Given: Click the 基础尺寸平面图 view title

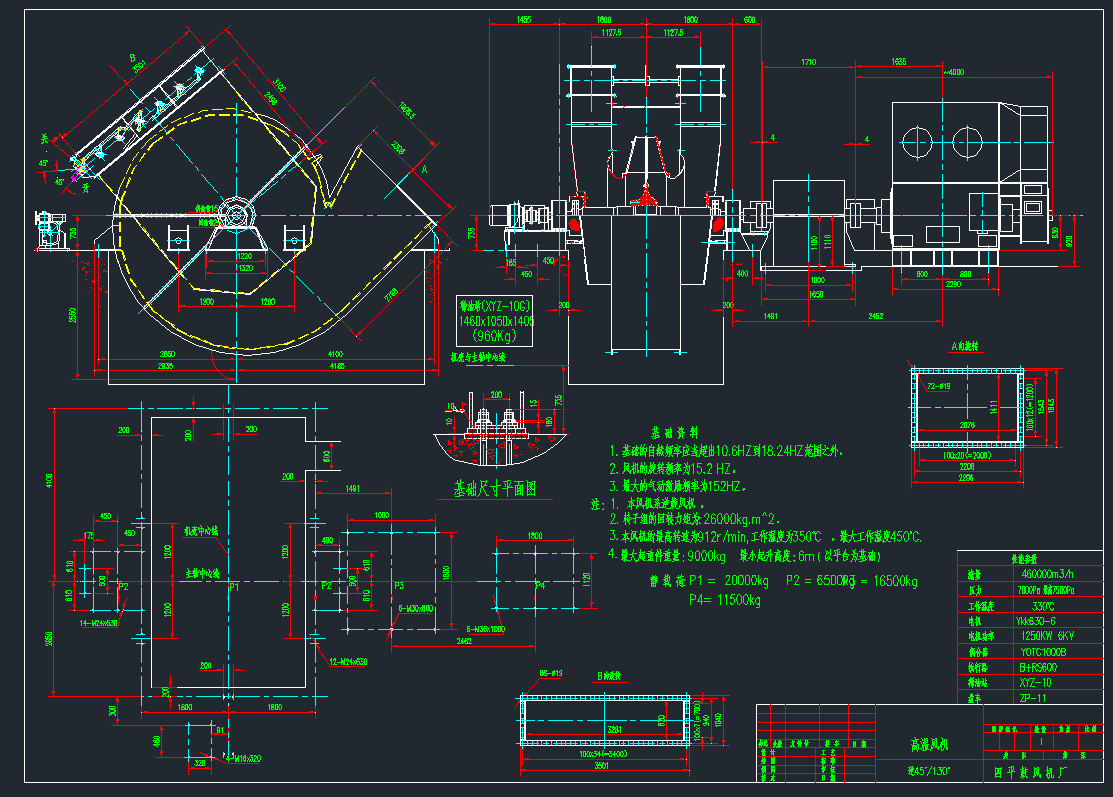Looking at the screenshot, I should pyautogui.click(x=496, y=490).
